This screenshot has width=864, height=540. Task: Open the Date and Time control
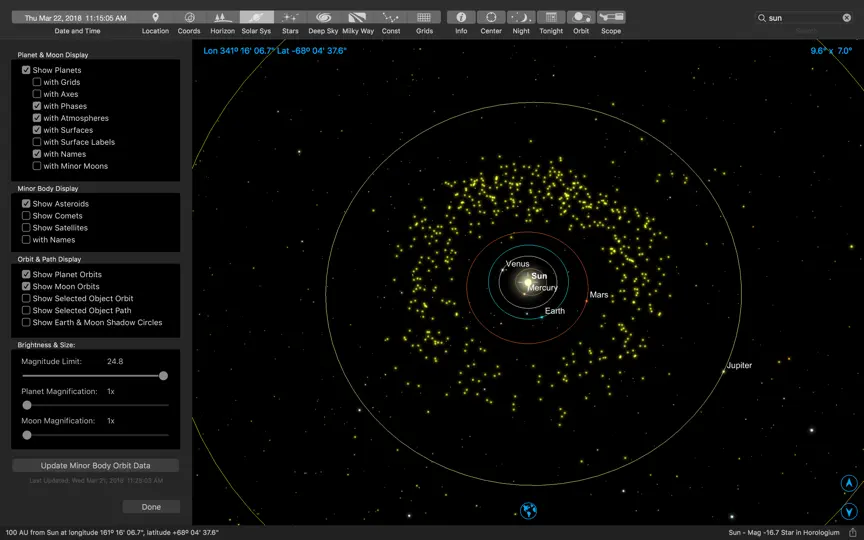click(x=75, y=18)
